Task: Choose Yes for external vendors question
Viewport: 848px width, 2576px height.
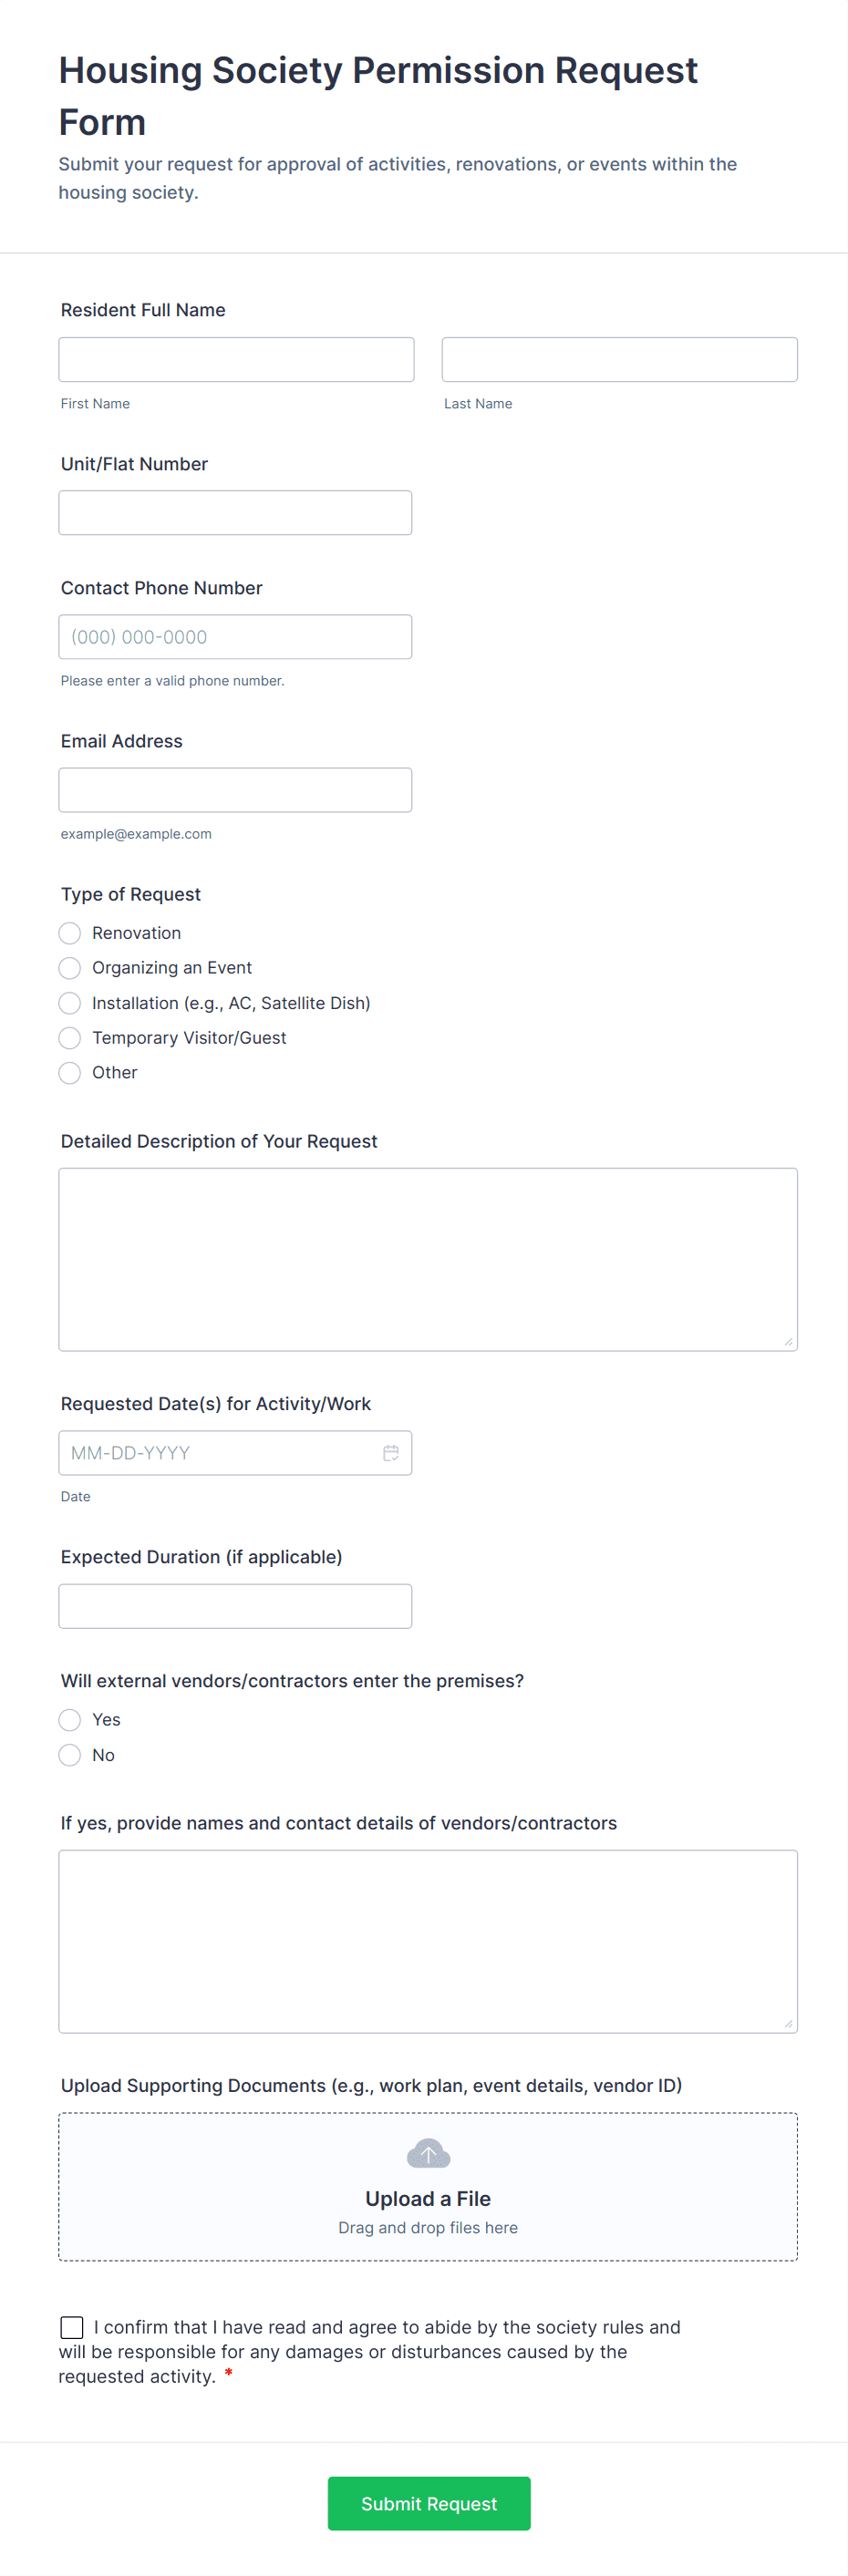Action: point(70,1720)
